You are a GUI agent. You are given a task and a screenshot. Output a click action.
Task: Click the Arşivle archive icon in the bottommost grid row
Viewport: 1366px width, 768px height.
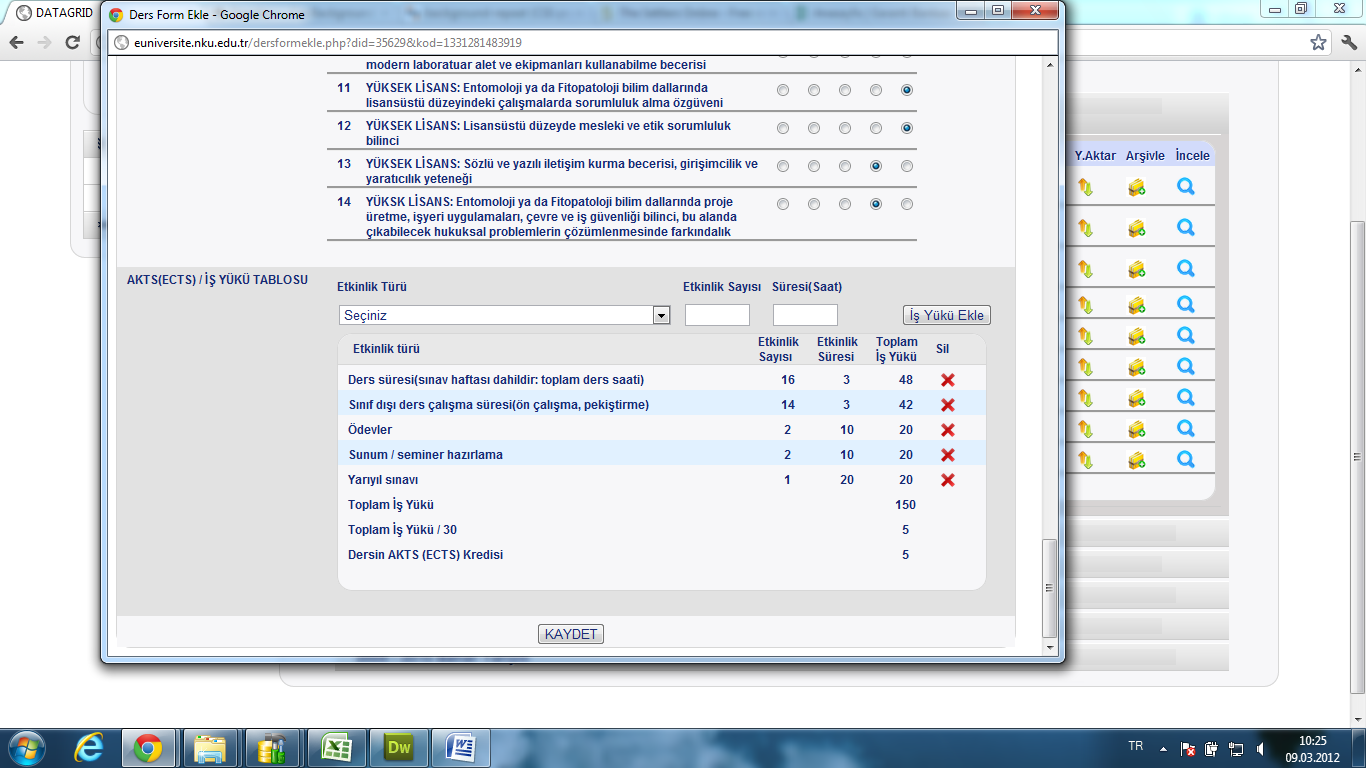[x=1136, y=460]
